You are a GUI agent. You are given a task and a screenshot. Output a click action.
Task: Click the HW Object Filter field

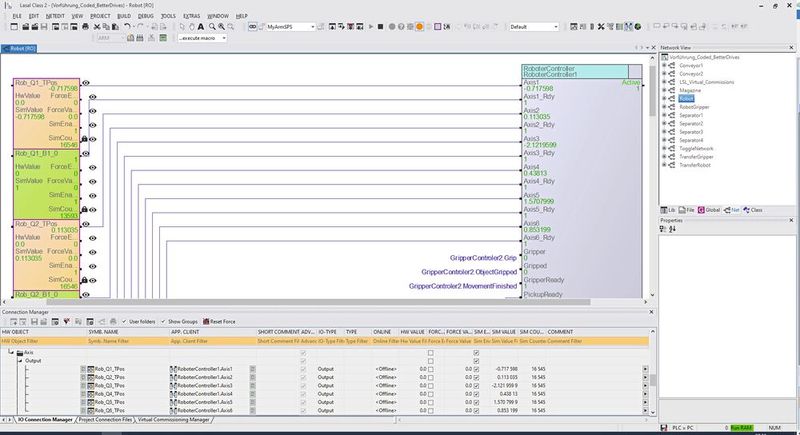click(x=43, y=341)
